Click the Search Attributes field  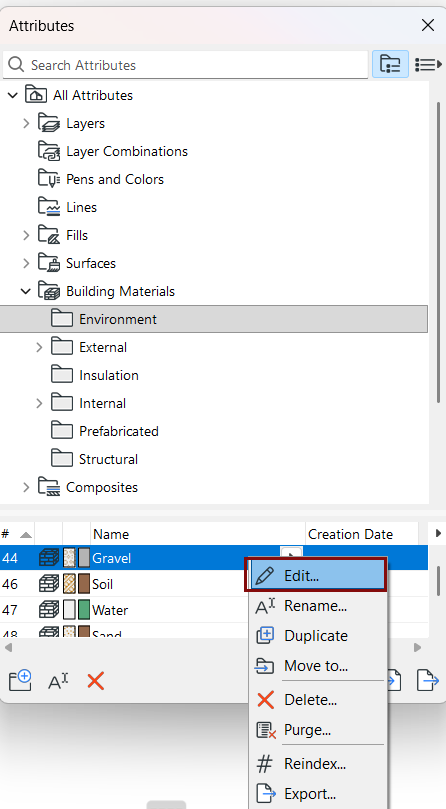pos(185,65)
